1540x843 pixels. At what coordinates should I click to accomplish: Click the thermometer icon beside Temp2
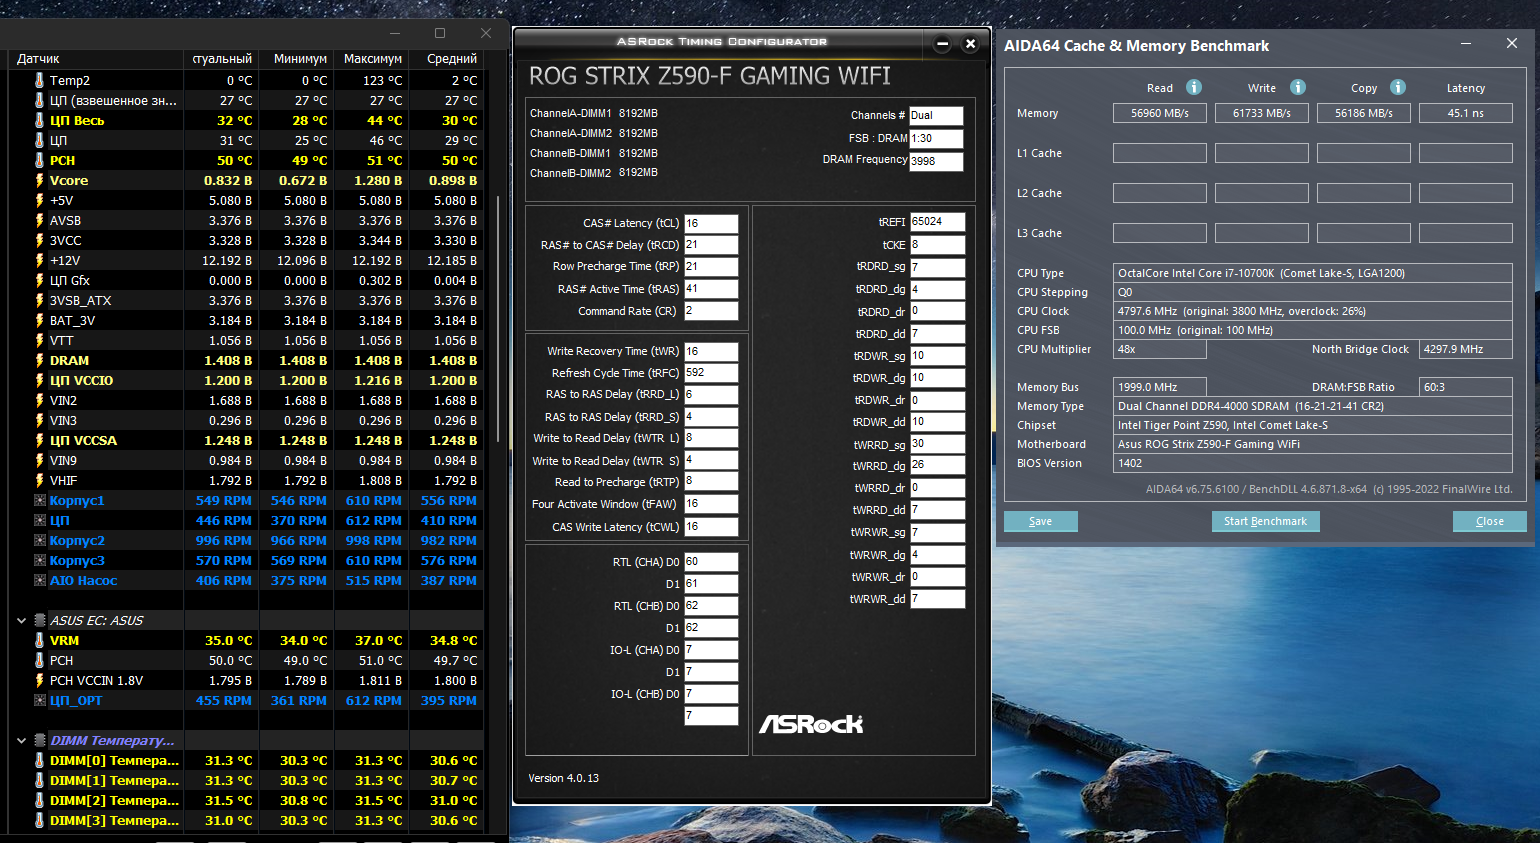point(39,80)
